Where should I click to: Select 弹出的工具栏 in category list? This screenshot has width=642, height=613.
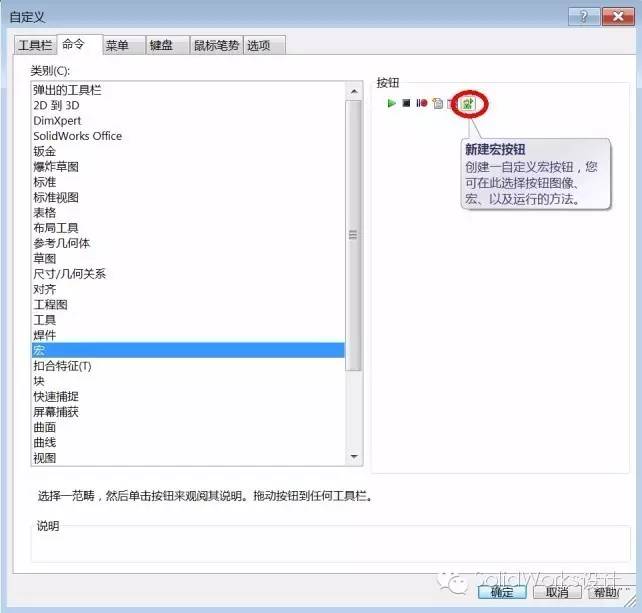coord(188,90)
